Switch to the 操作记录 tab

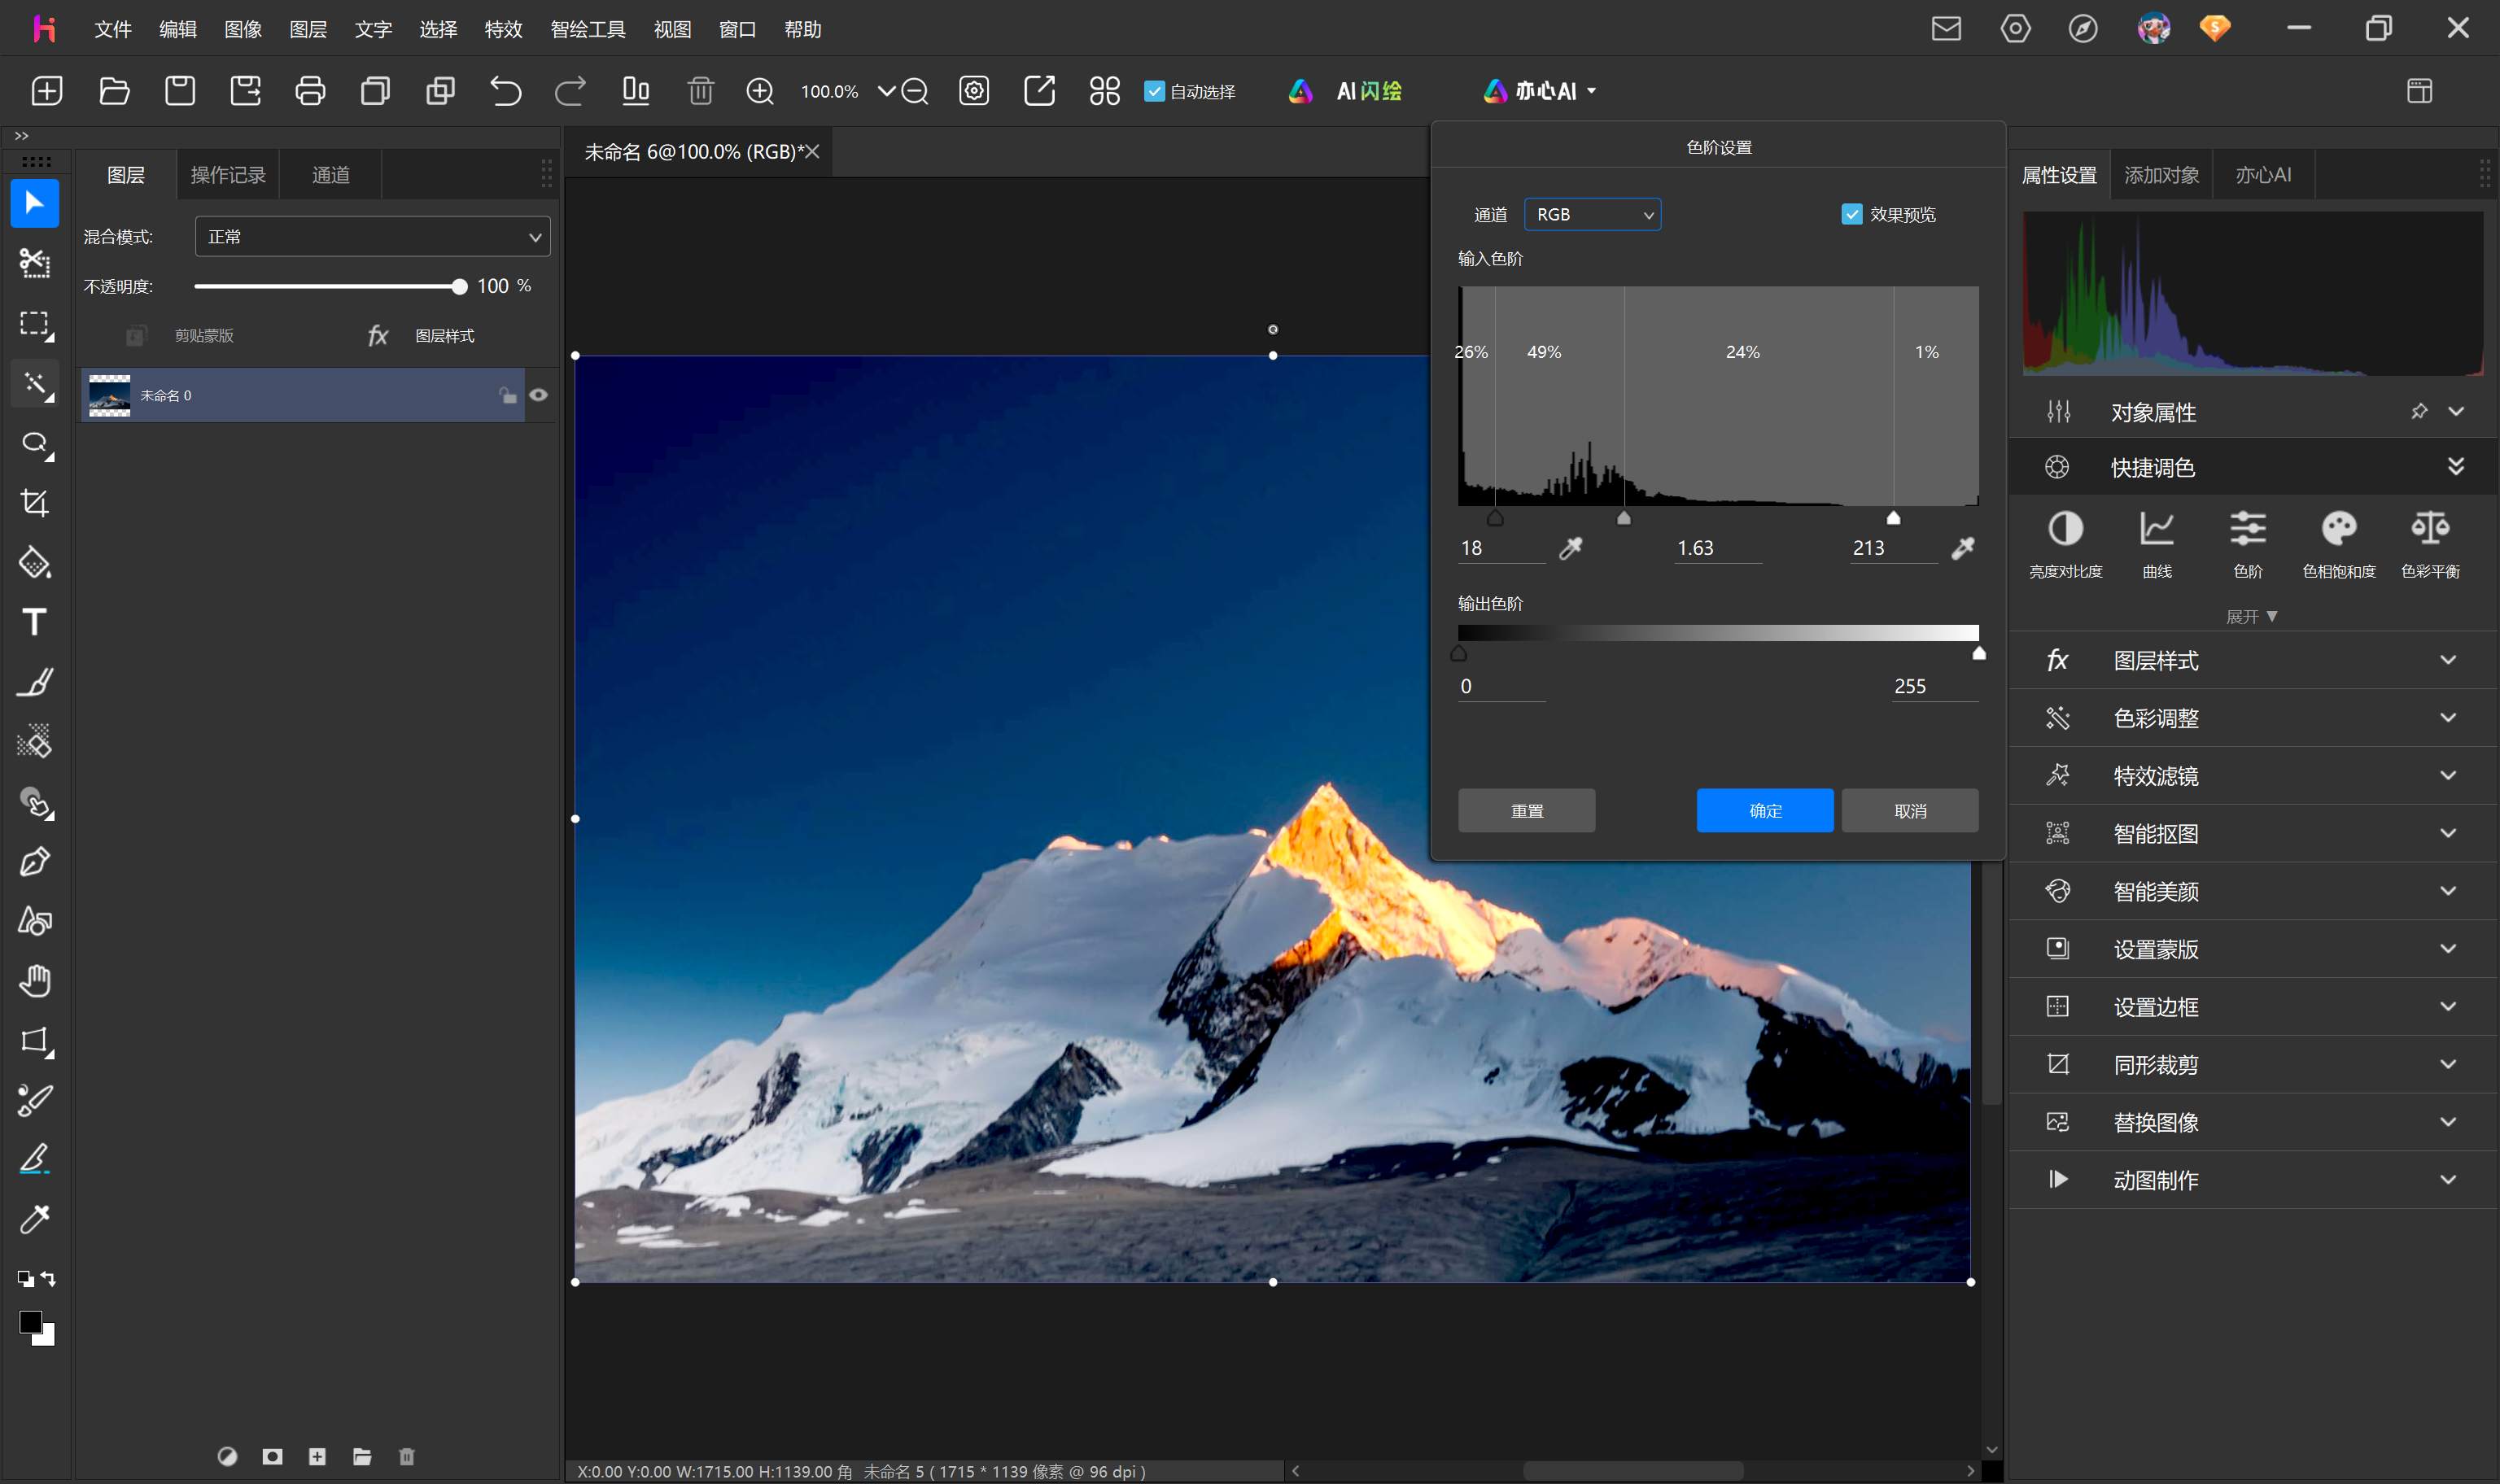(x=228, y=175)
